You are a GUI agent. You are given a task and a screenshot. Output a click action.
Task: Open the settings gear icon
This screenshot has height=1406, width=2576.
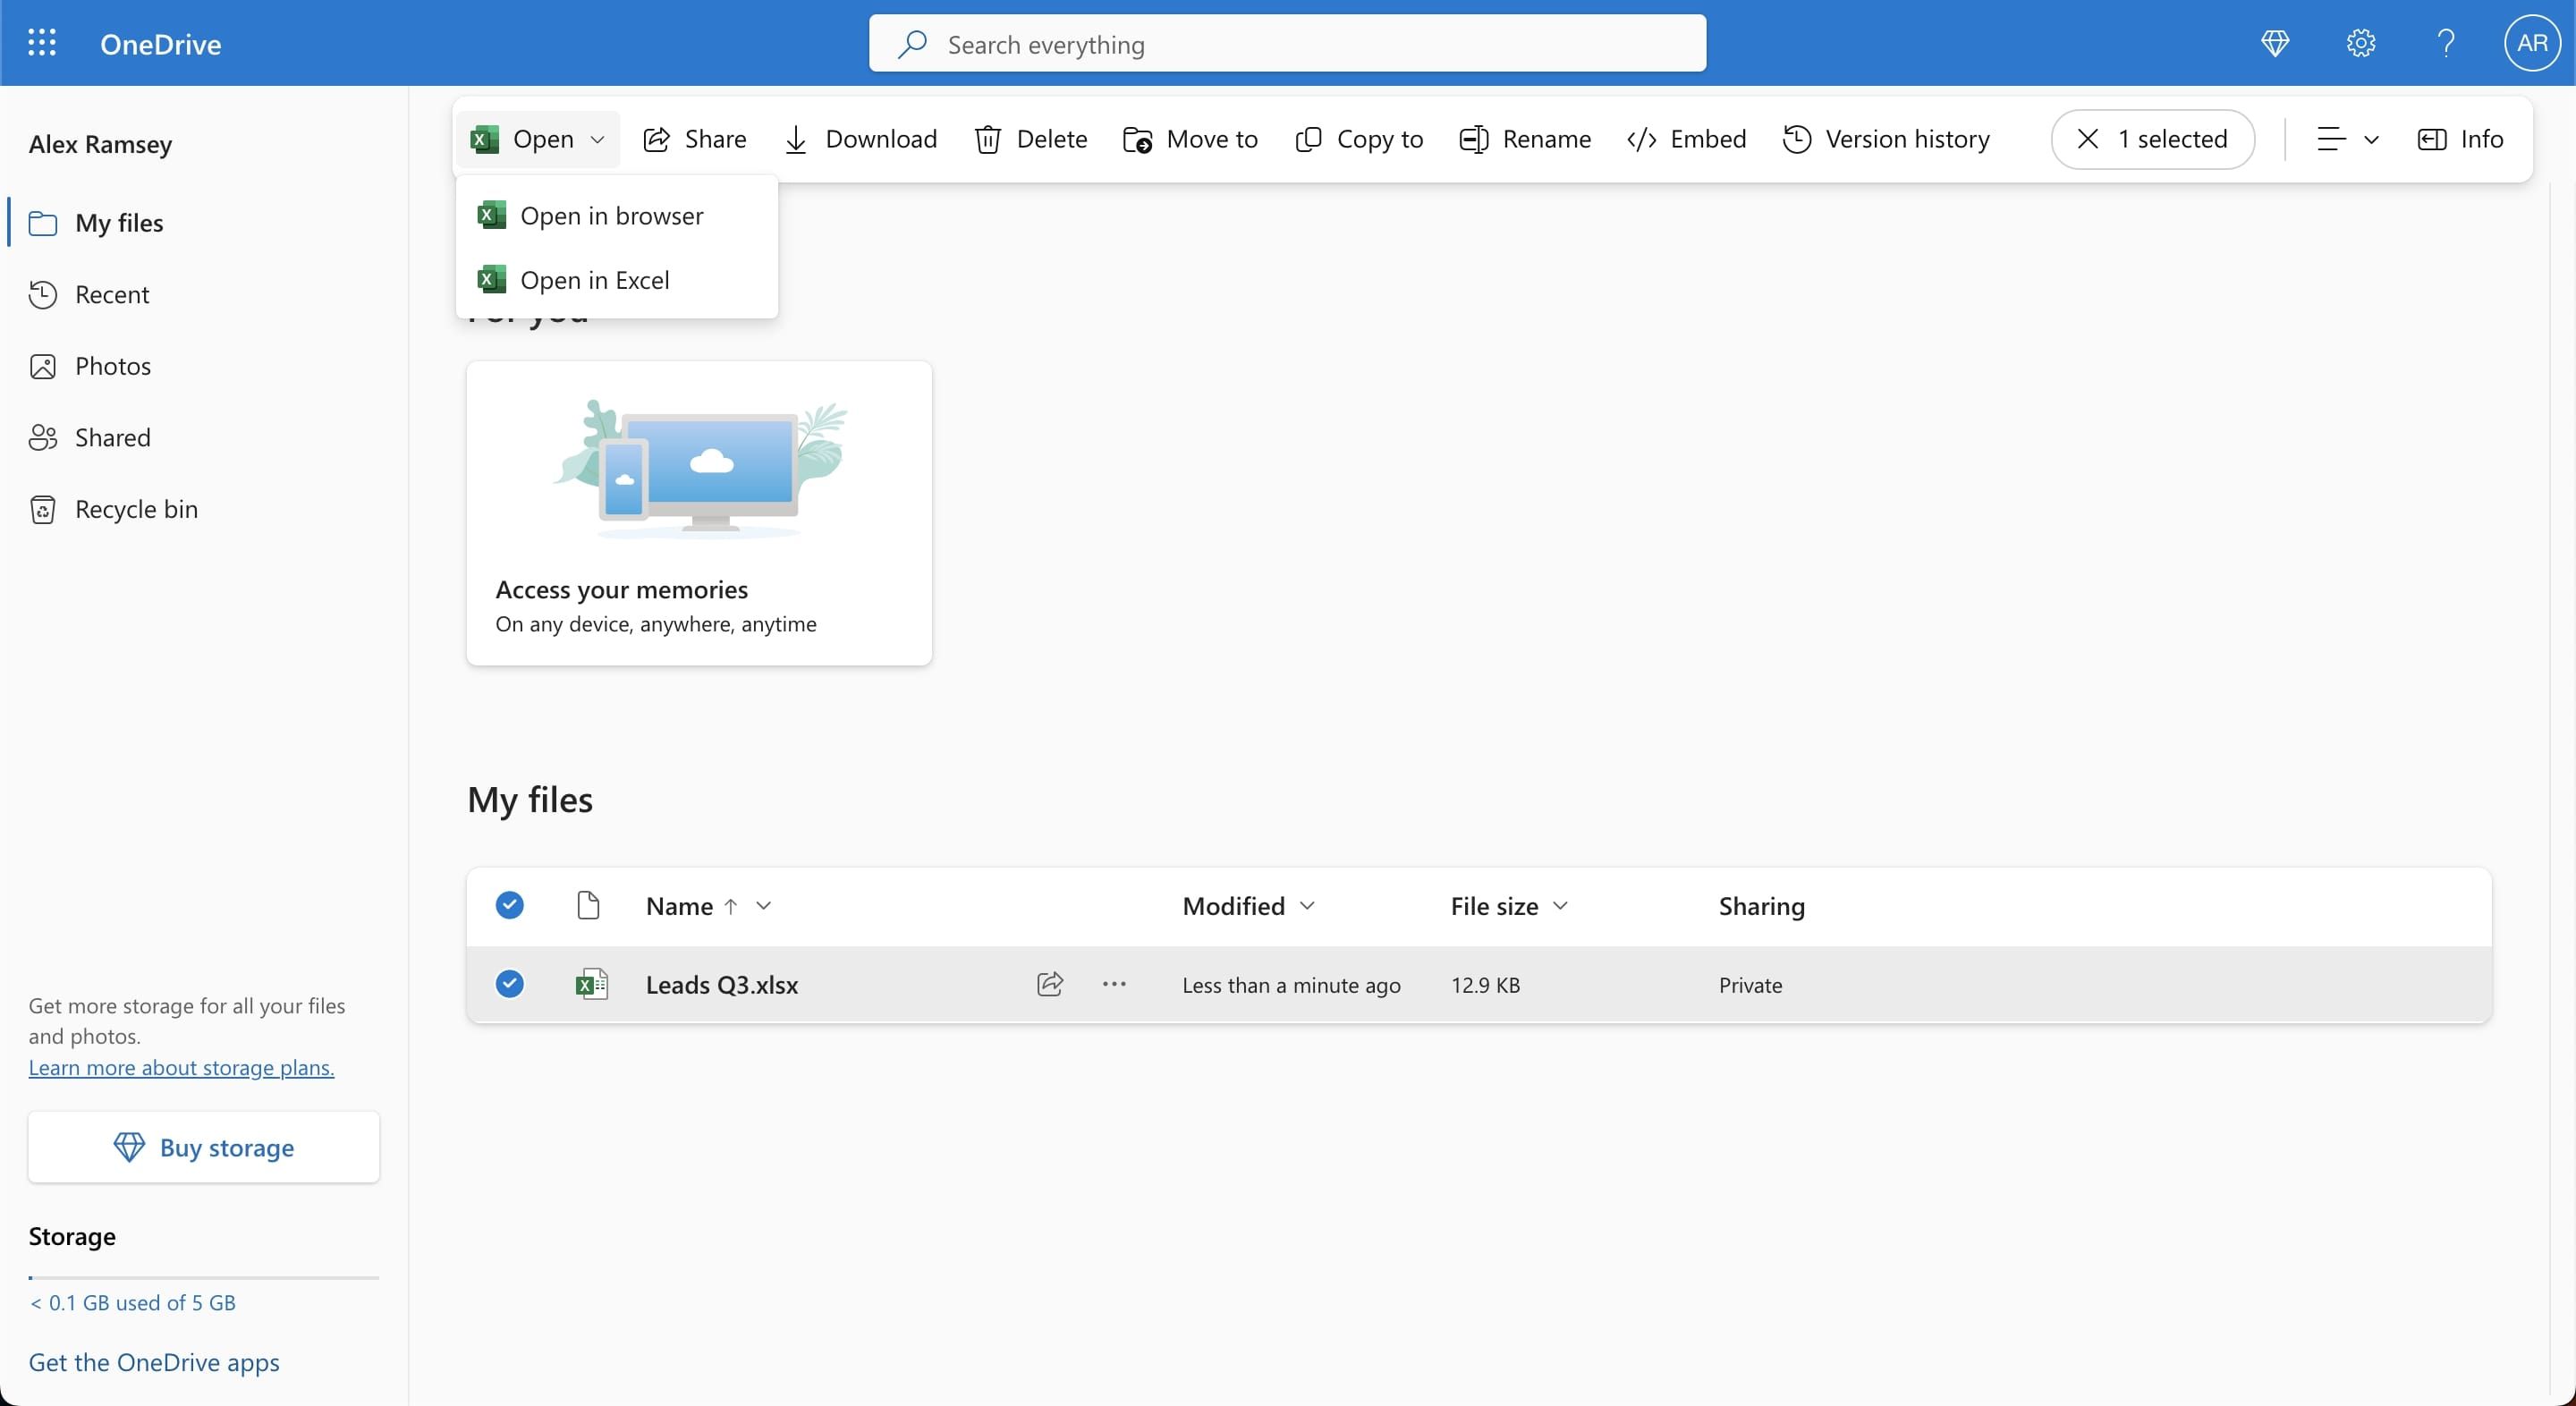point(2360,43)
